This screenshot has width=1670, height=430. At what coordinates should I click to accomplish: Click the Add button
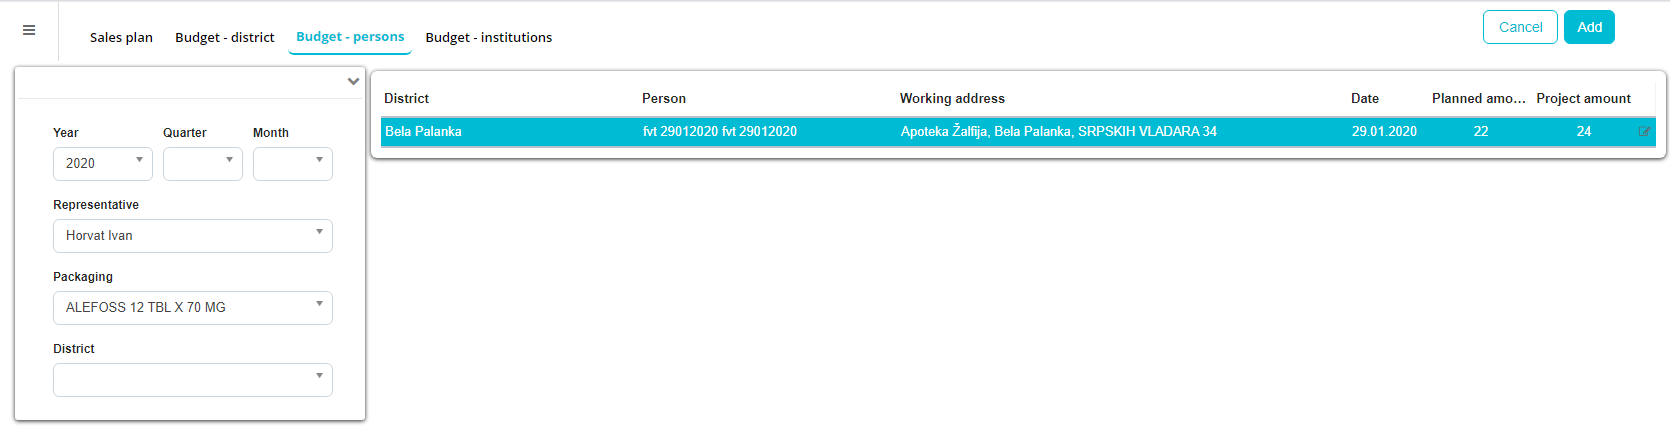click(1590, 27)
